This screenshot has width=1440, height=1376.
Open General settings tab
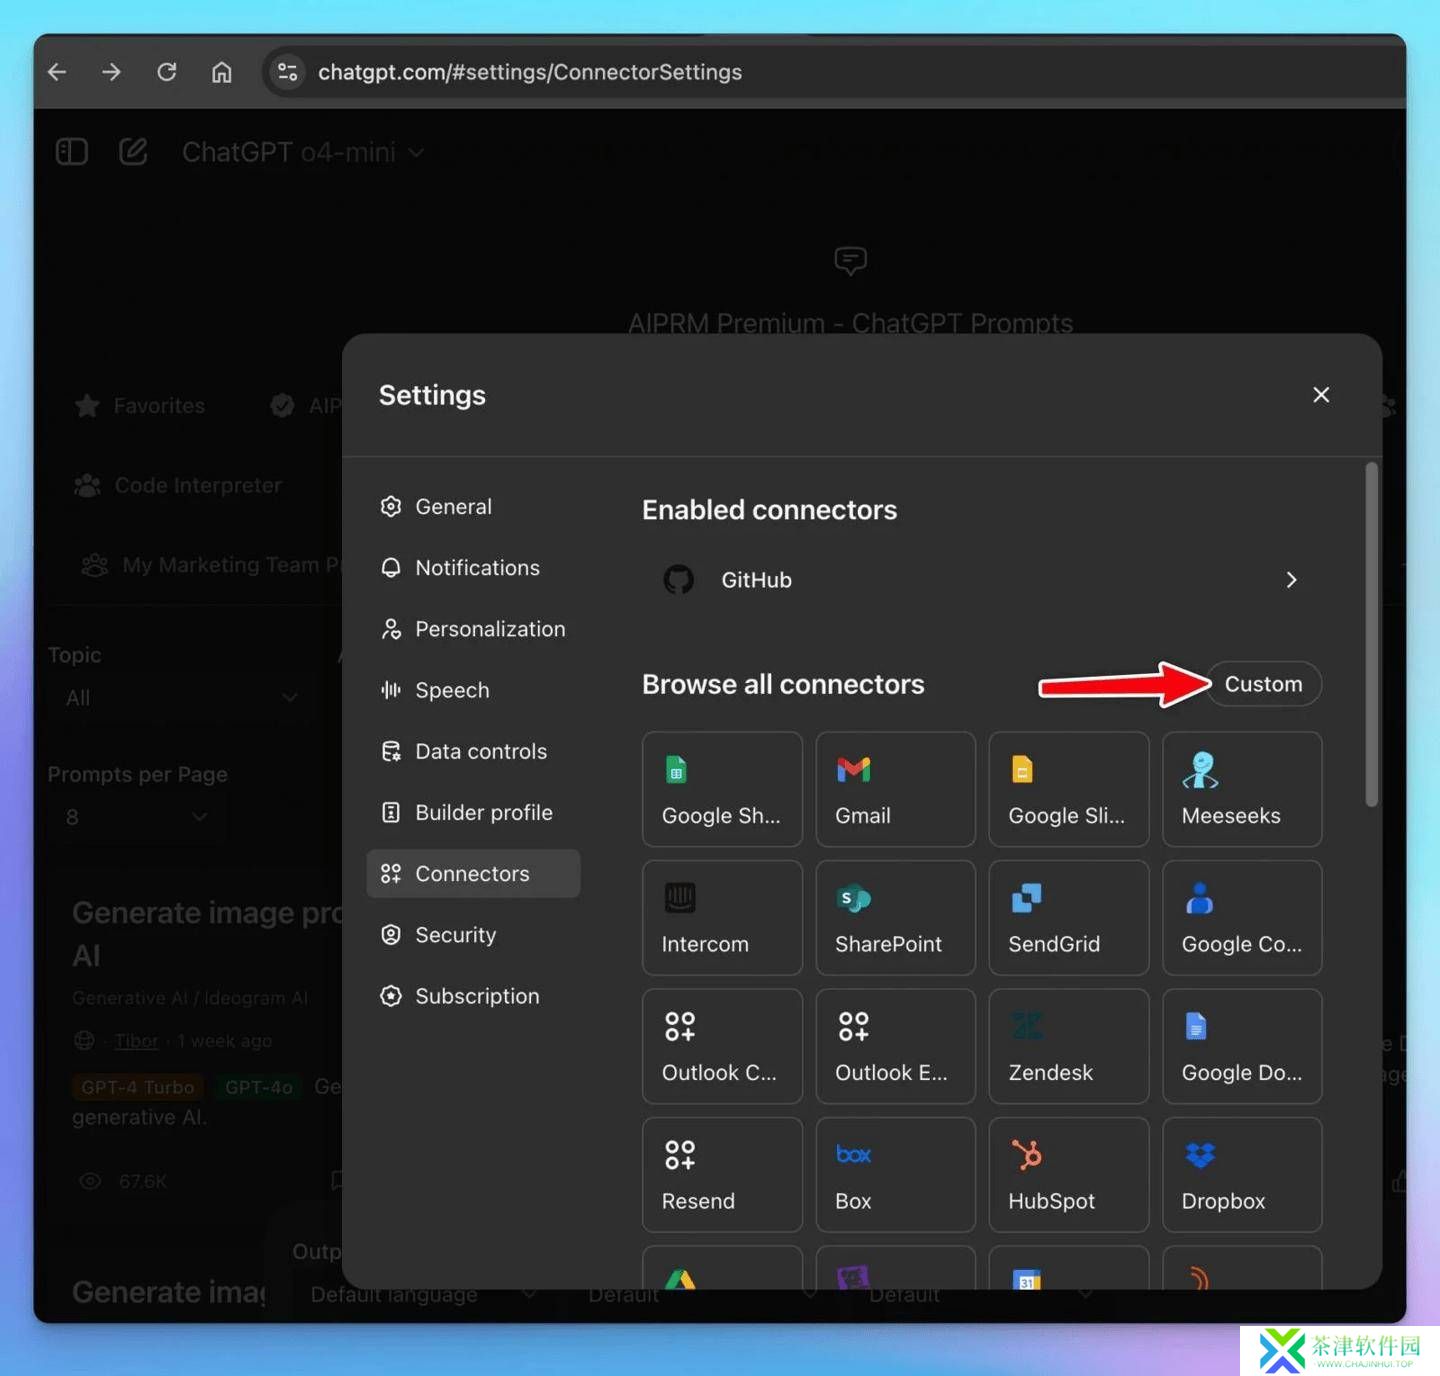474,507
